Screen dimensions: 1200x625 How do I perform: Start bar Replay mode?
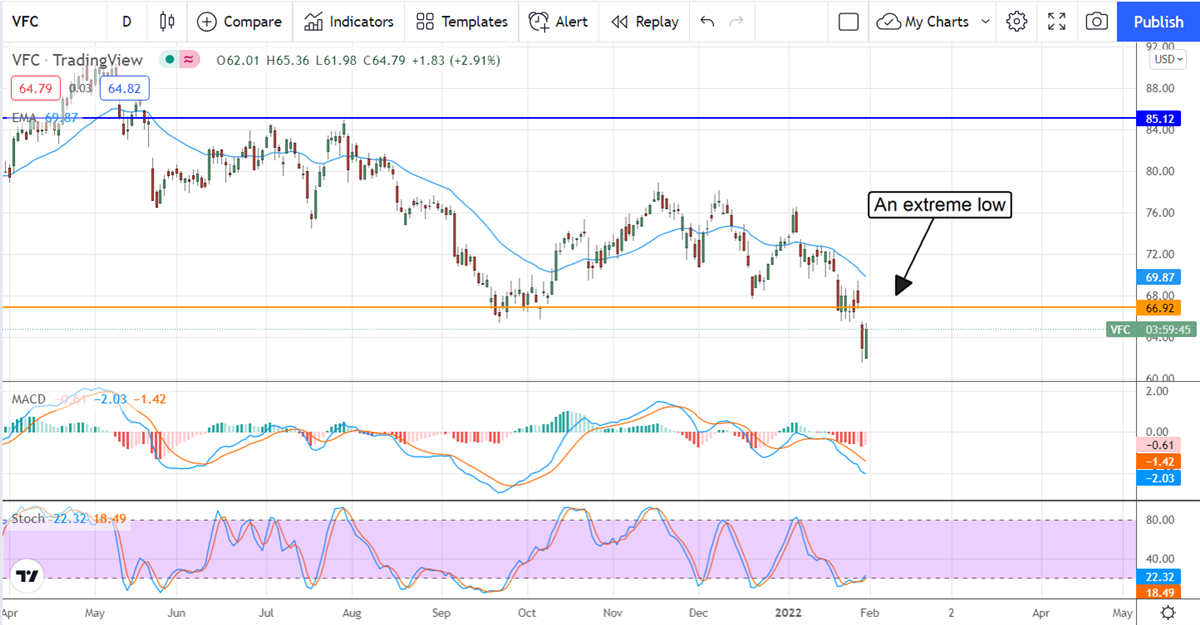644,21
